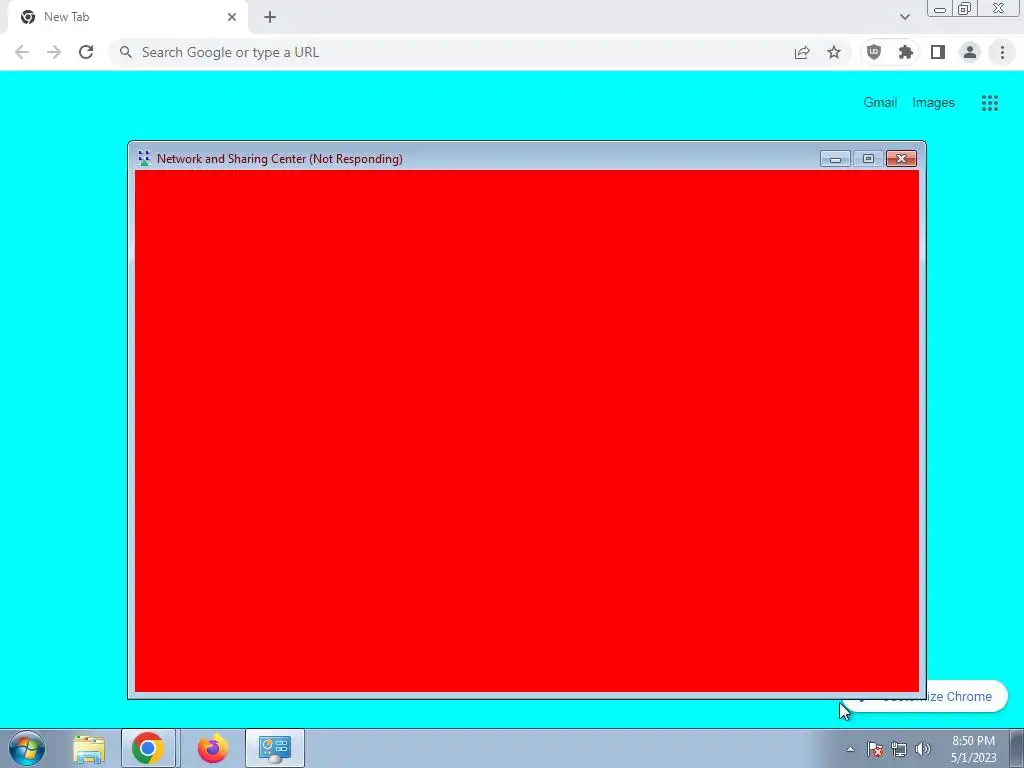Screen dimensions: 1024x768
Task: Expand the tab search chevron
Action: [904, 17]
